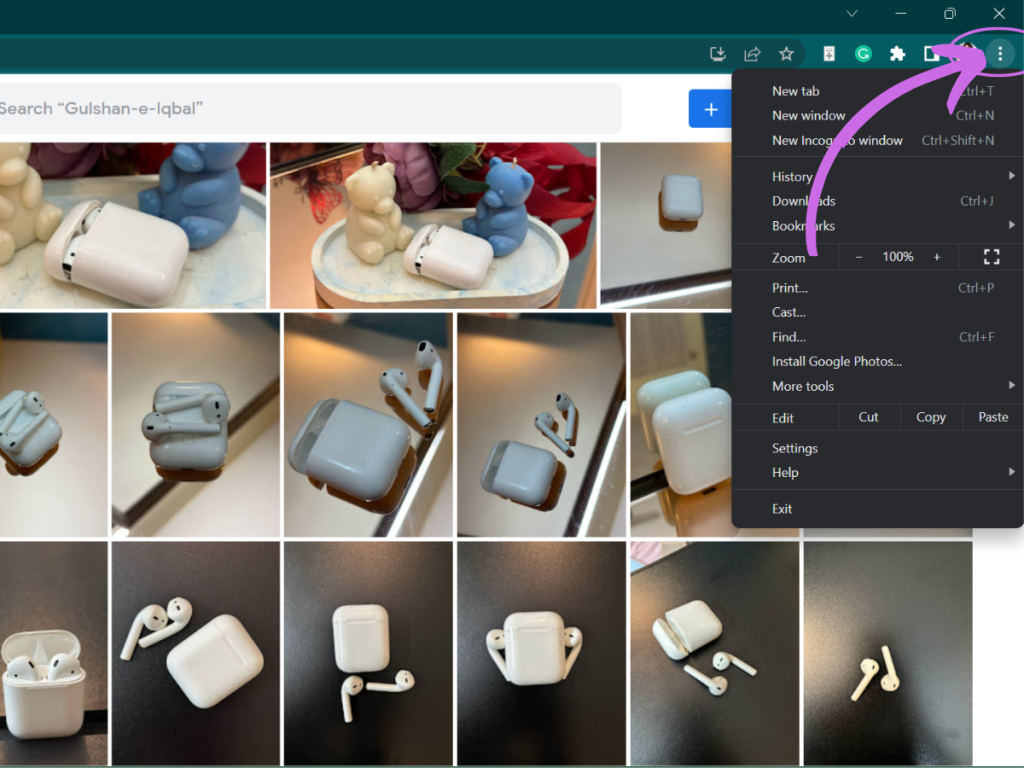The height and width of the screenshot is (768, 1024).
Task: Click Cast... menu entry
Action: point(788,312)
